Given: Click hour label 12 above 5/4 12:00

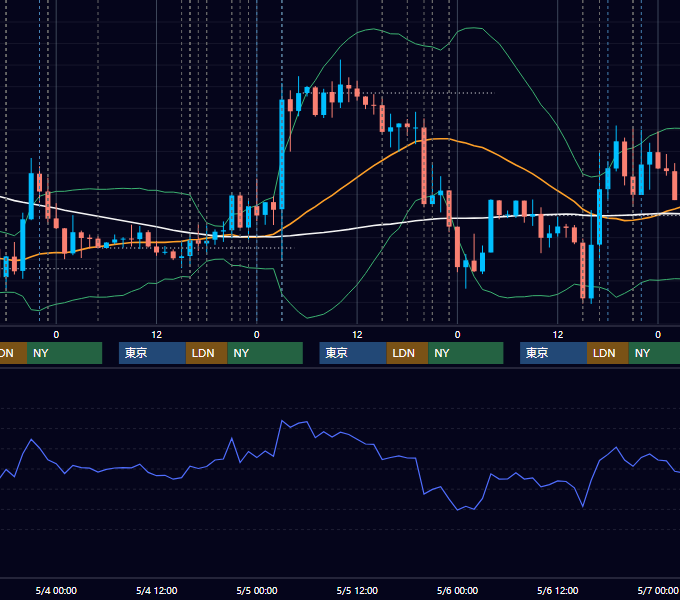Looking at the screenshot, I should tap(157, 335).
